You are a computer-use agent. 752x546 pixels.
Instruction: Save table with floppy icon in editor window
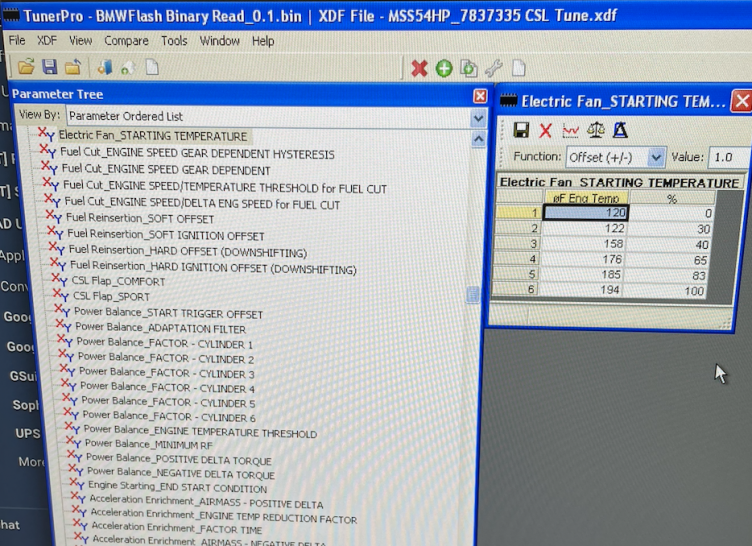(x=521, y=130)
